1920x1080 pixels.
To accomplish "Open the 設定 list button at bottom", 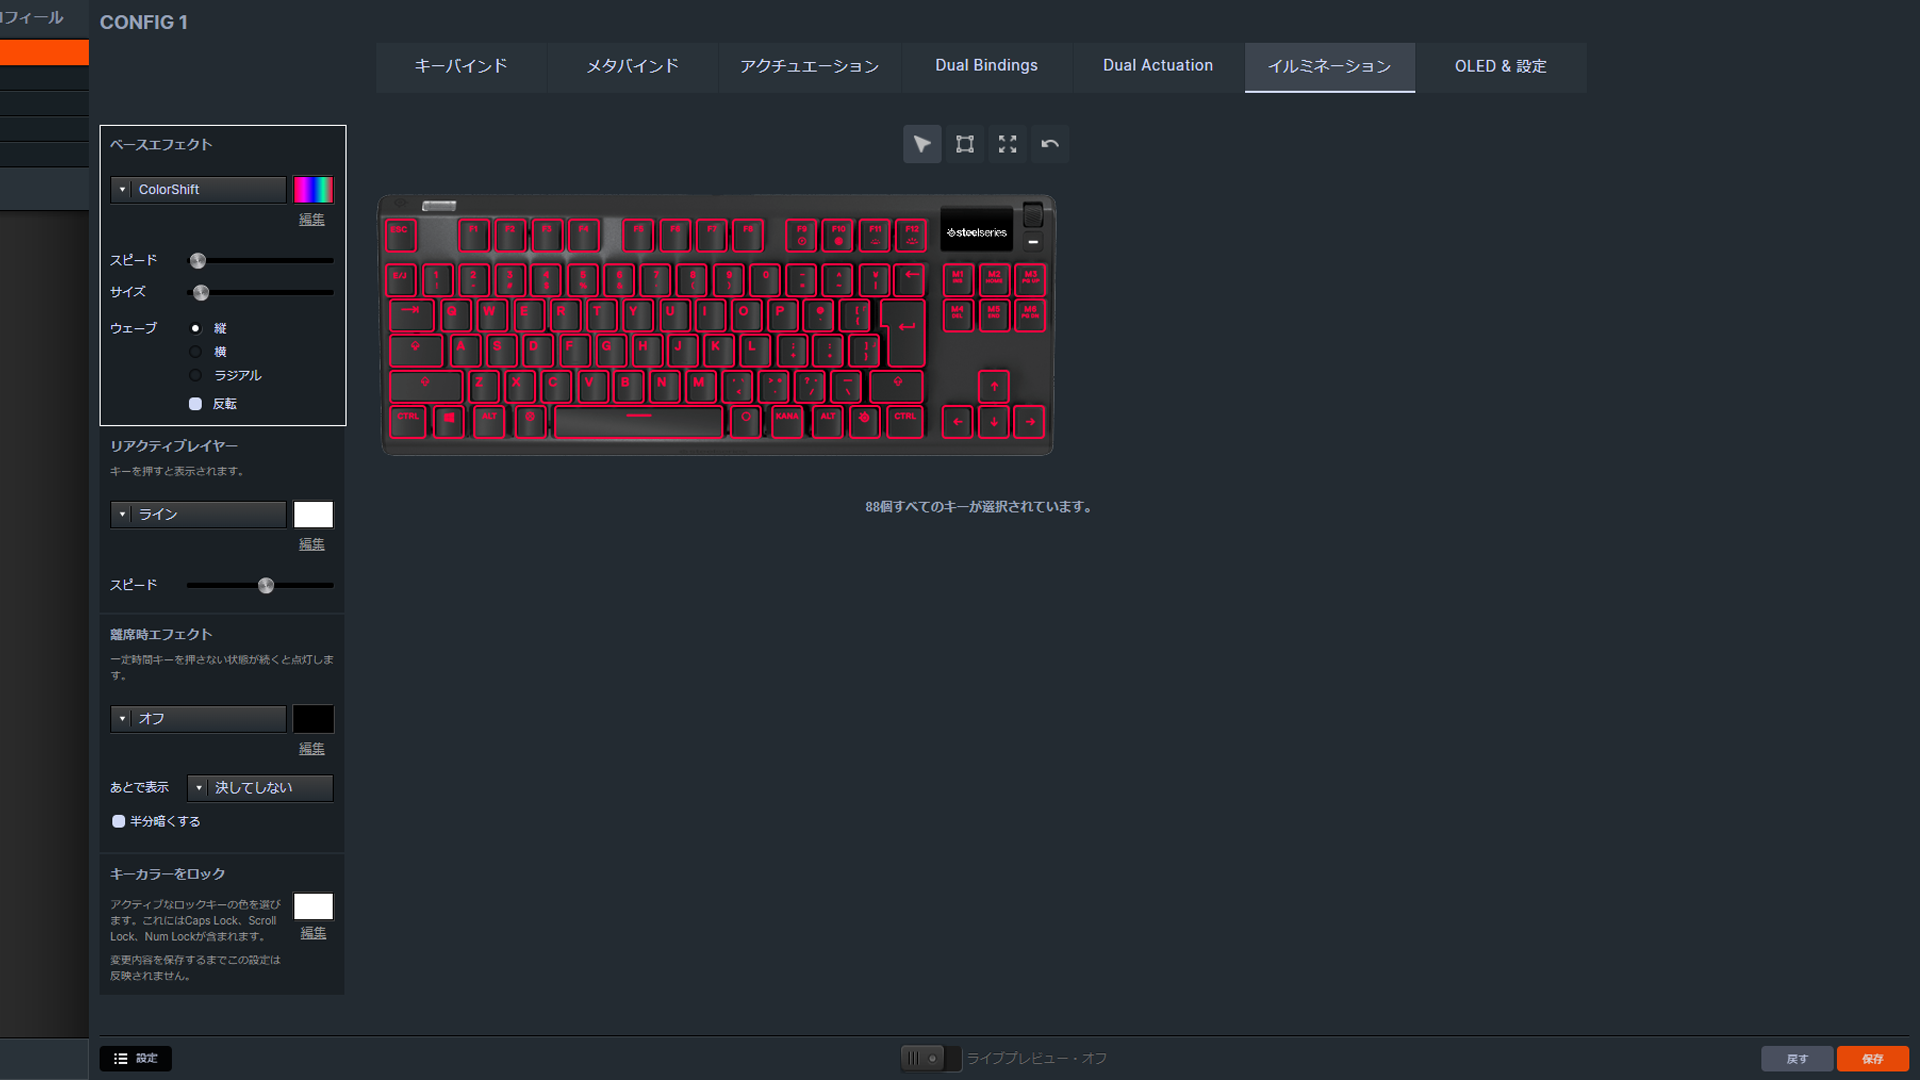I will coord(135,1058).
